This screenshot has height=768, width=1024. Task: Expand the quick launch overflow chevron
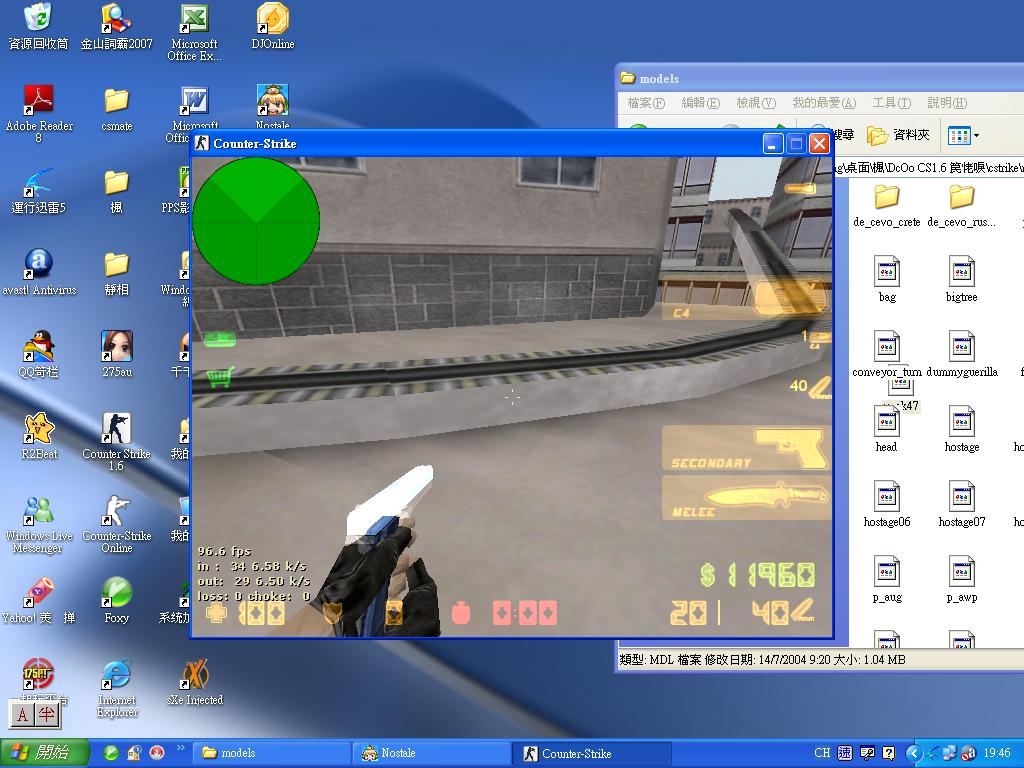181,748
